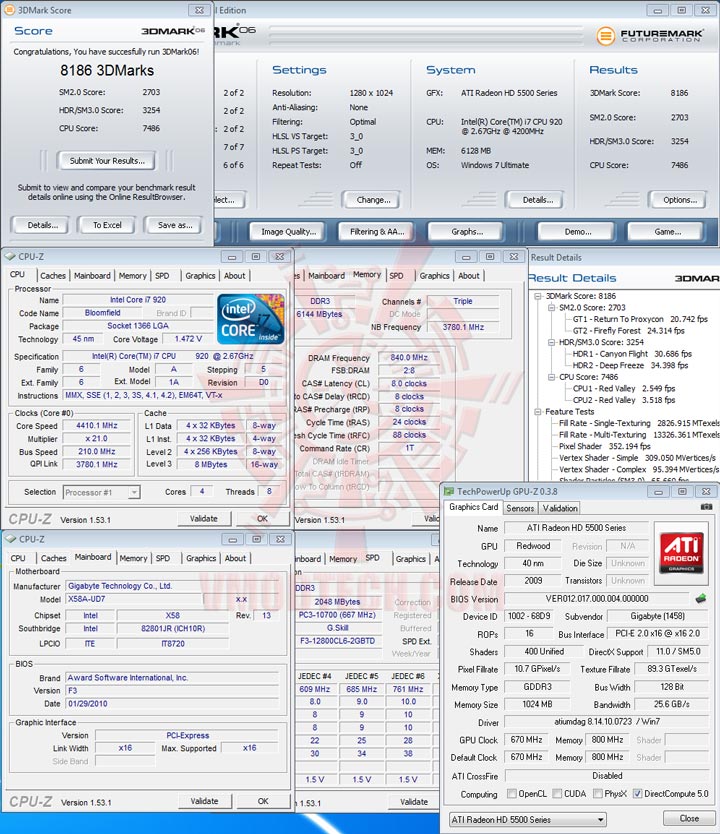Click the TechPowerUp GPU-Z title bar icon
Image resolution: width=720 pixels, height=834 pixels.
[449, 491]
